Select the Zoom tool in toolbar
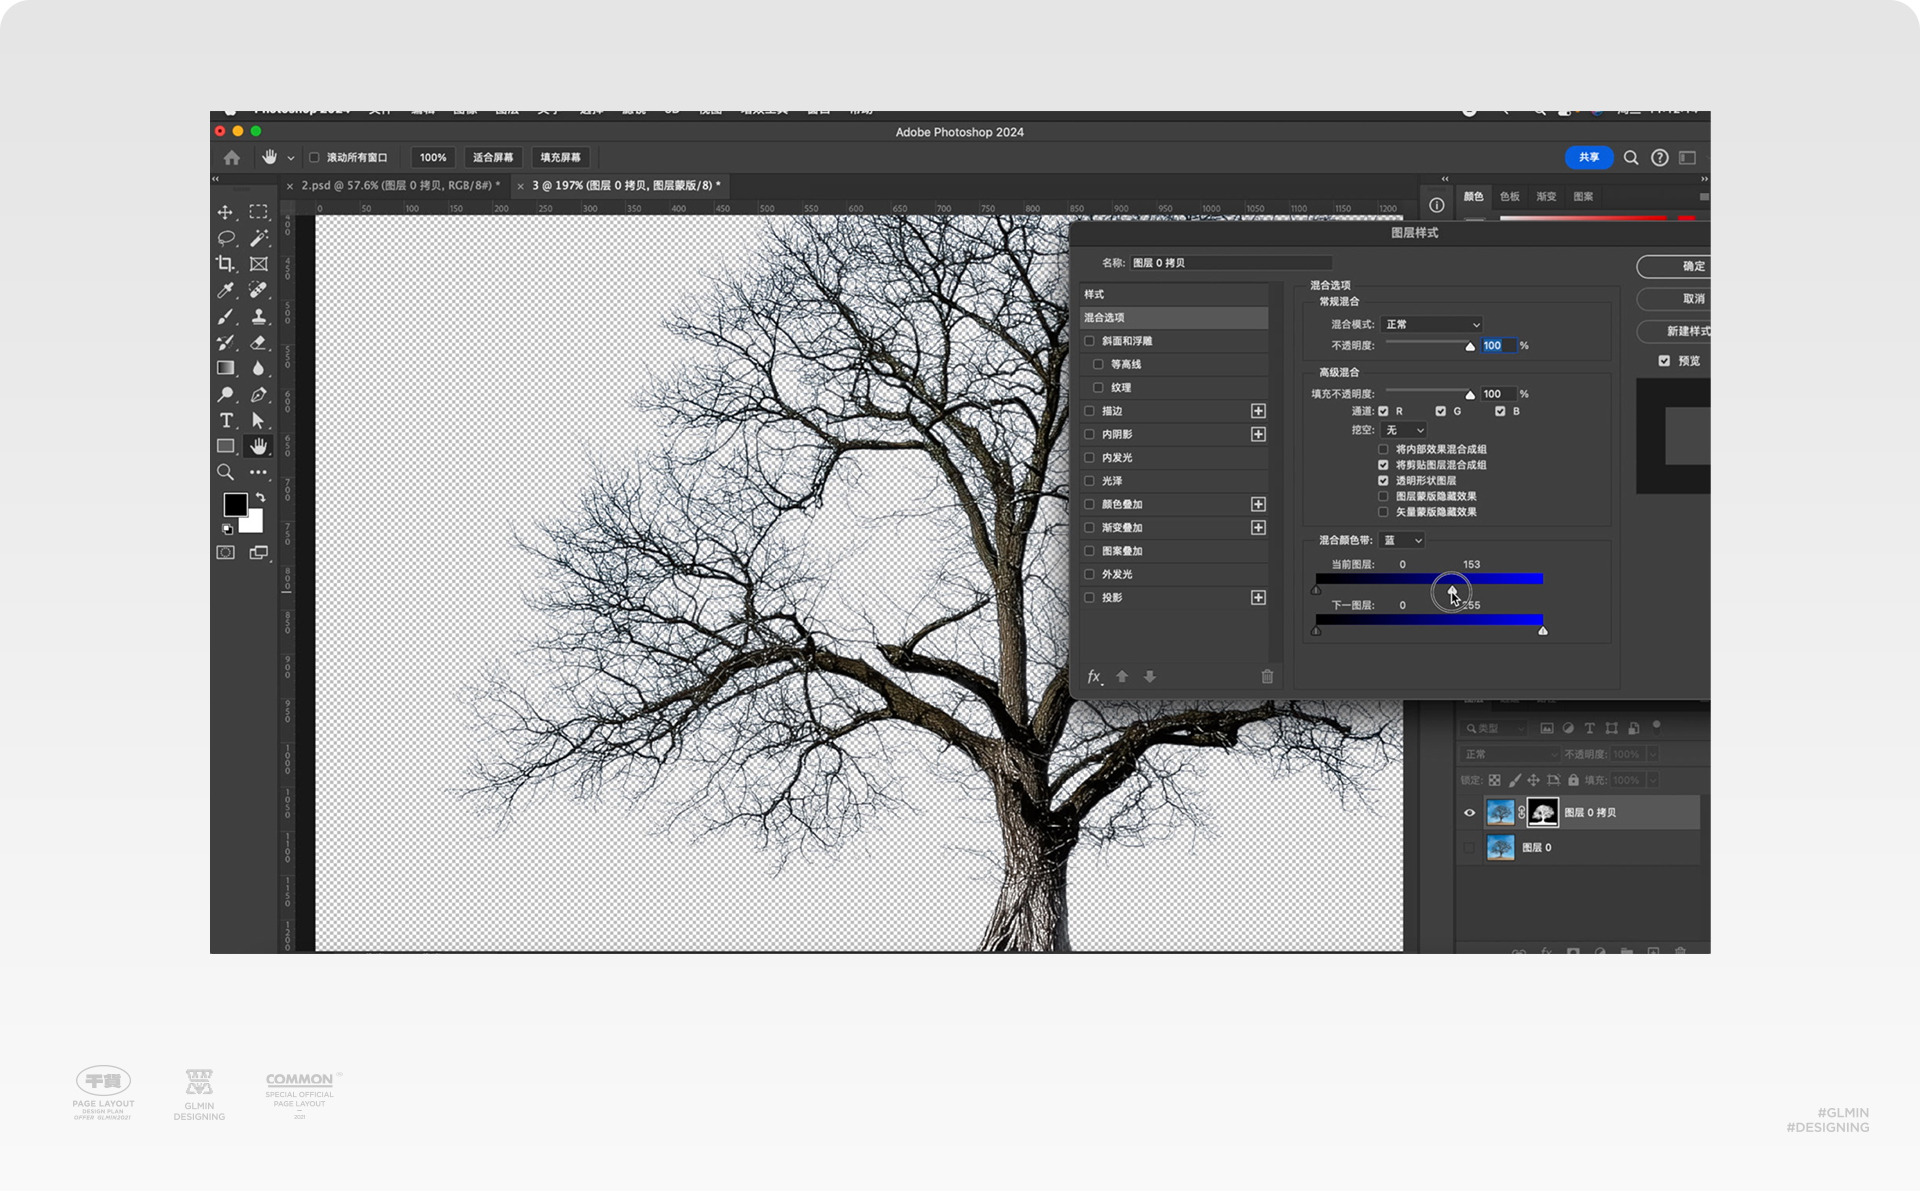Screen dimensions: 1920x1191 (x=225, y=472)
